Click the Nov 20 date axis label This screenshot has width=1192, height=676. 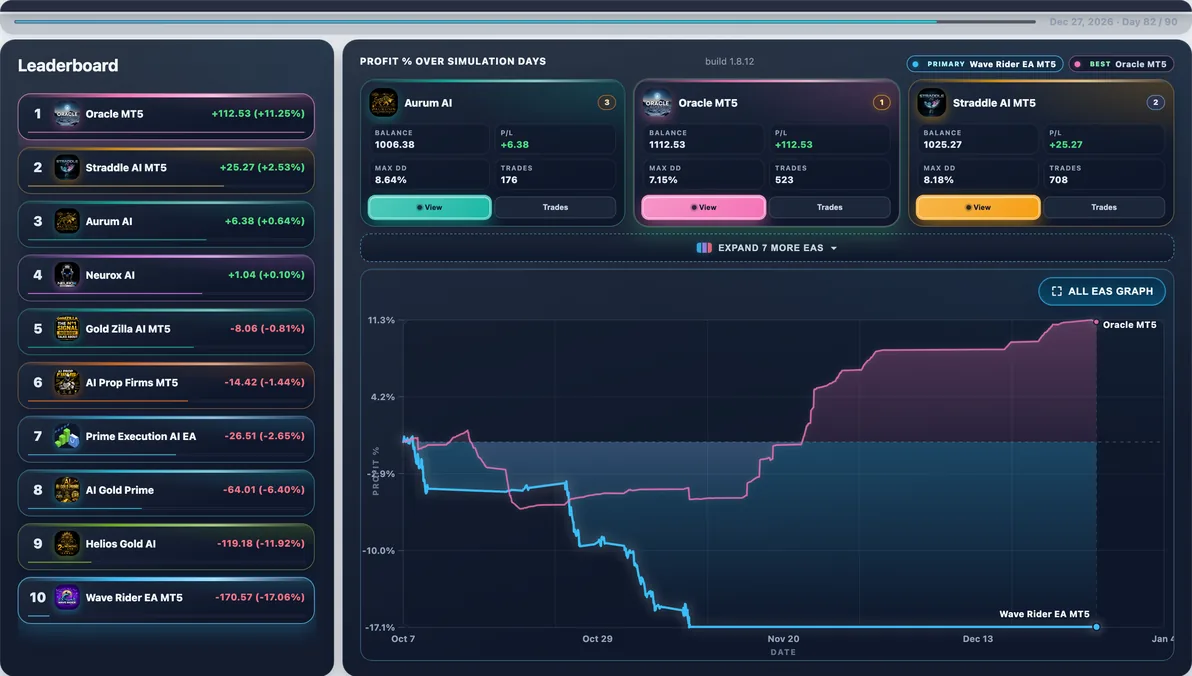783,639
